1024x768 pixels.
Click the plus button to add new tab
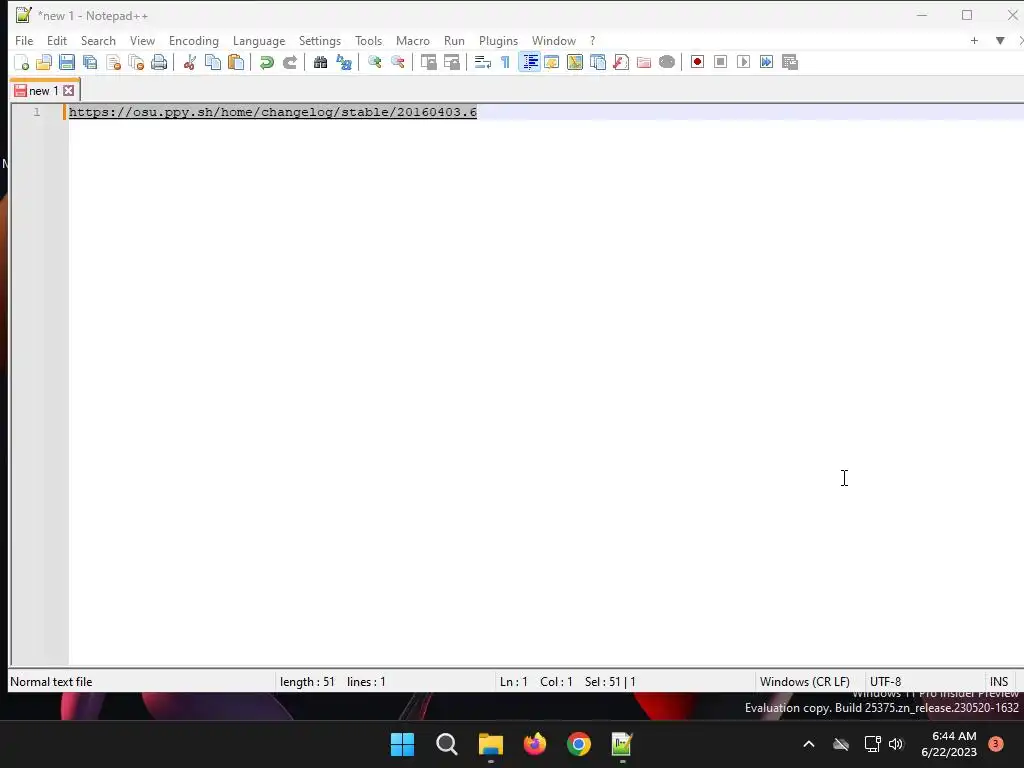point(974,40)
